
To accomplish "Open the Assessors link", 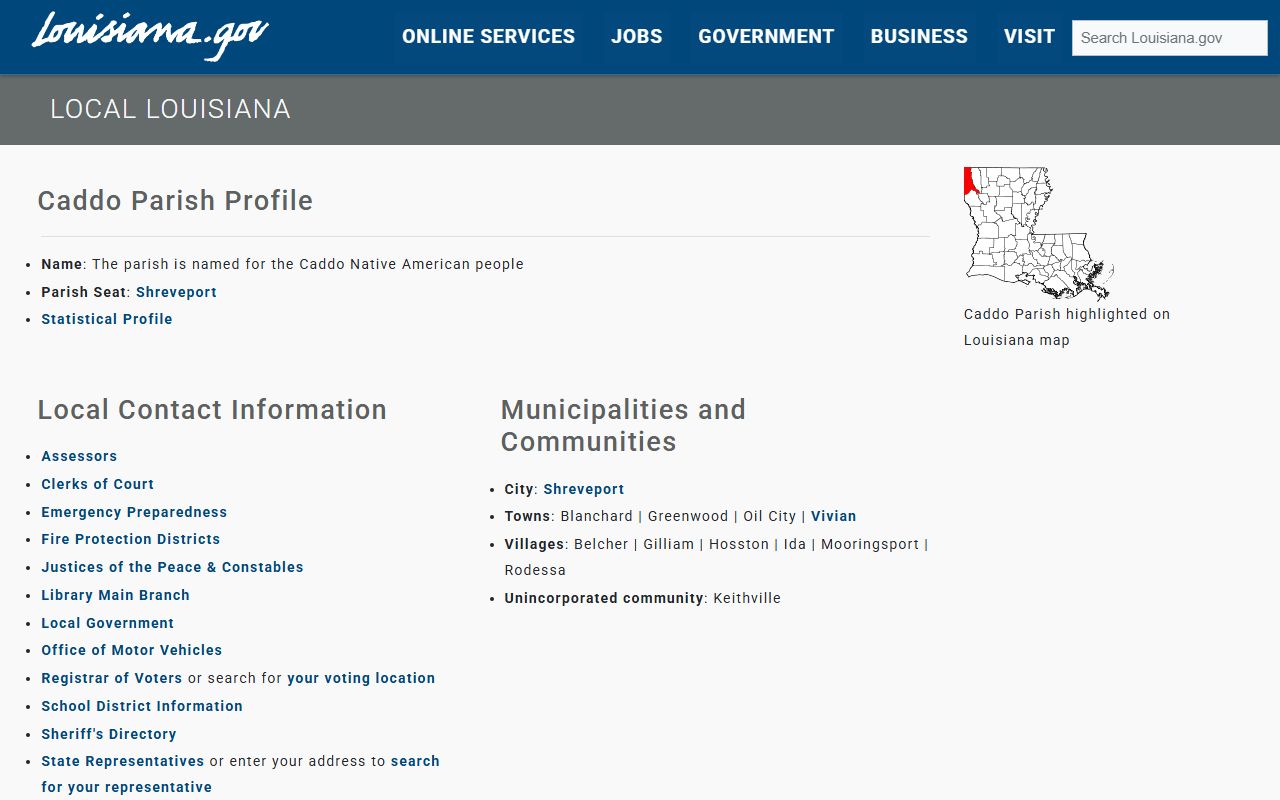I will tap(79, 456).
